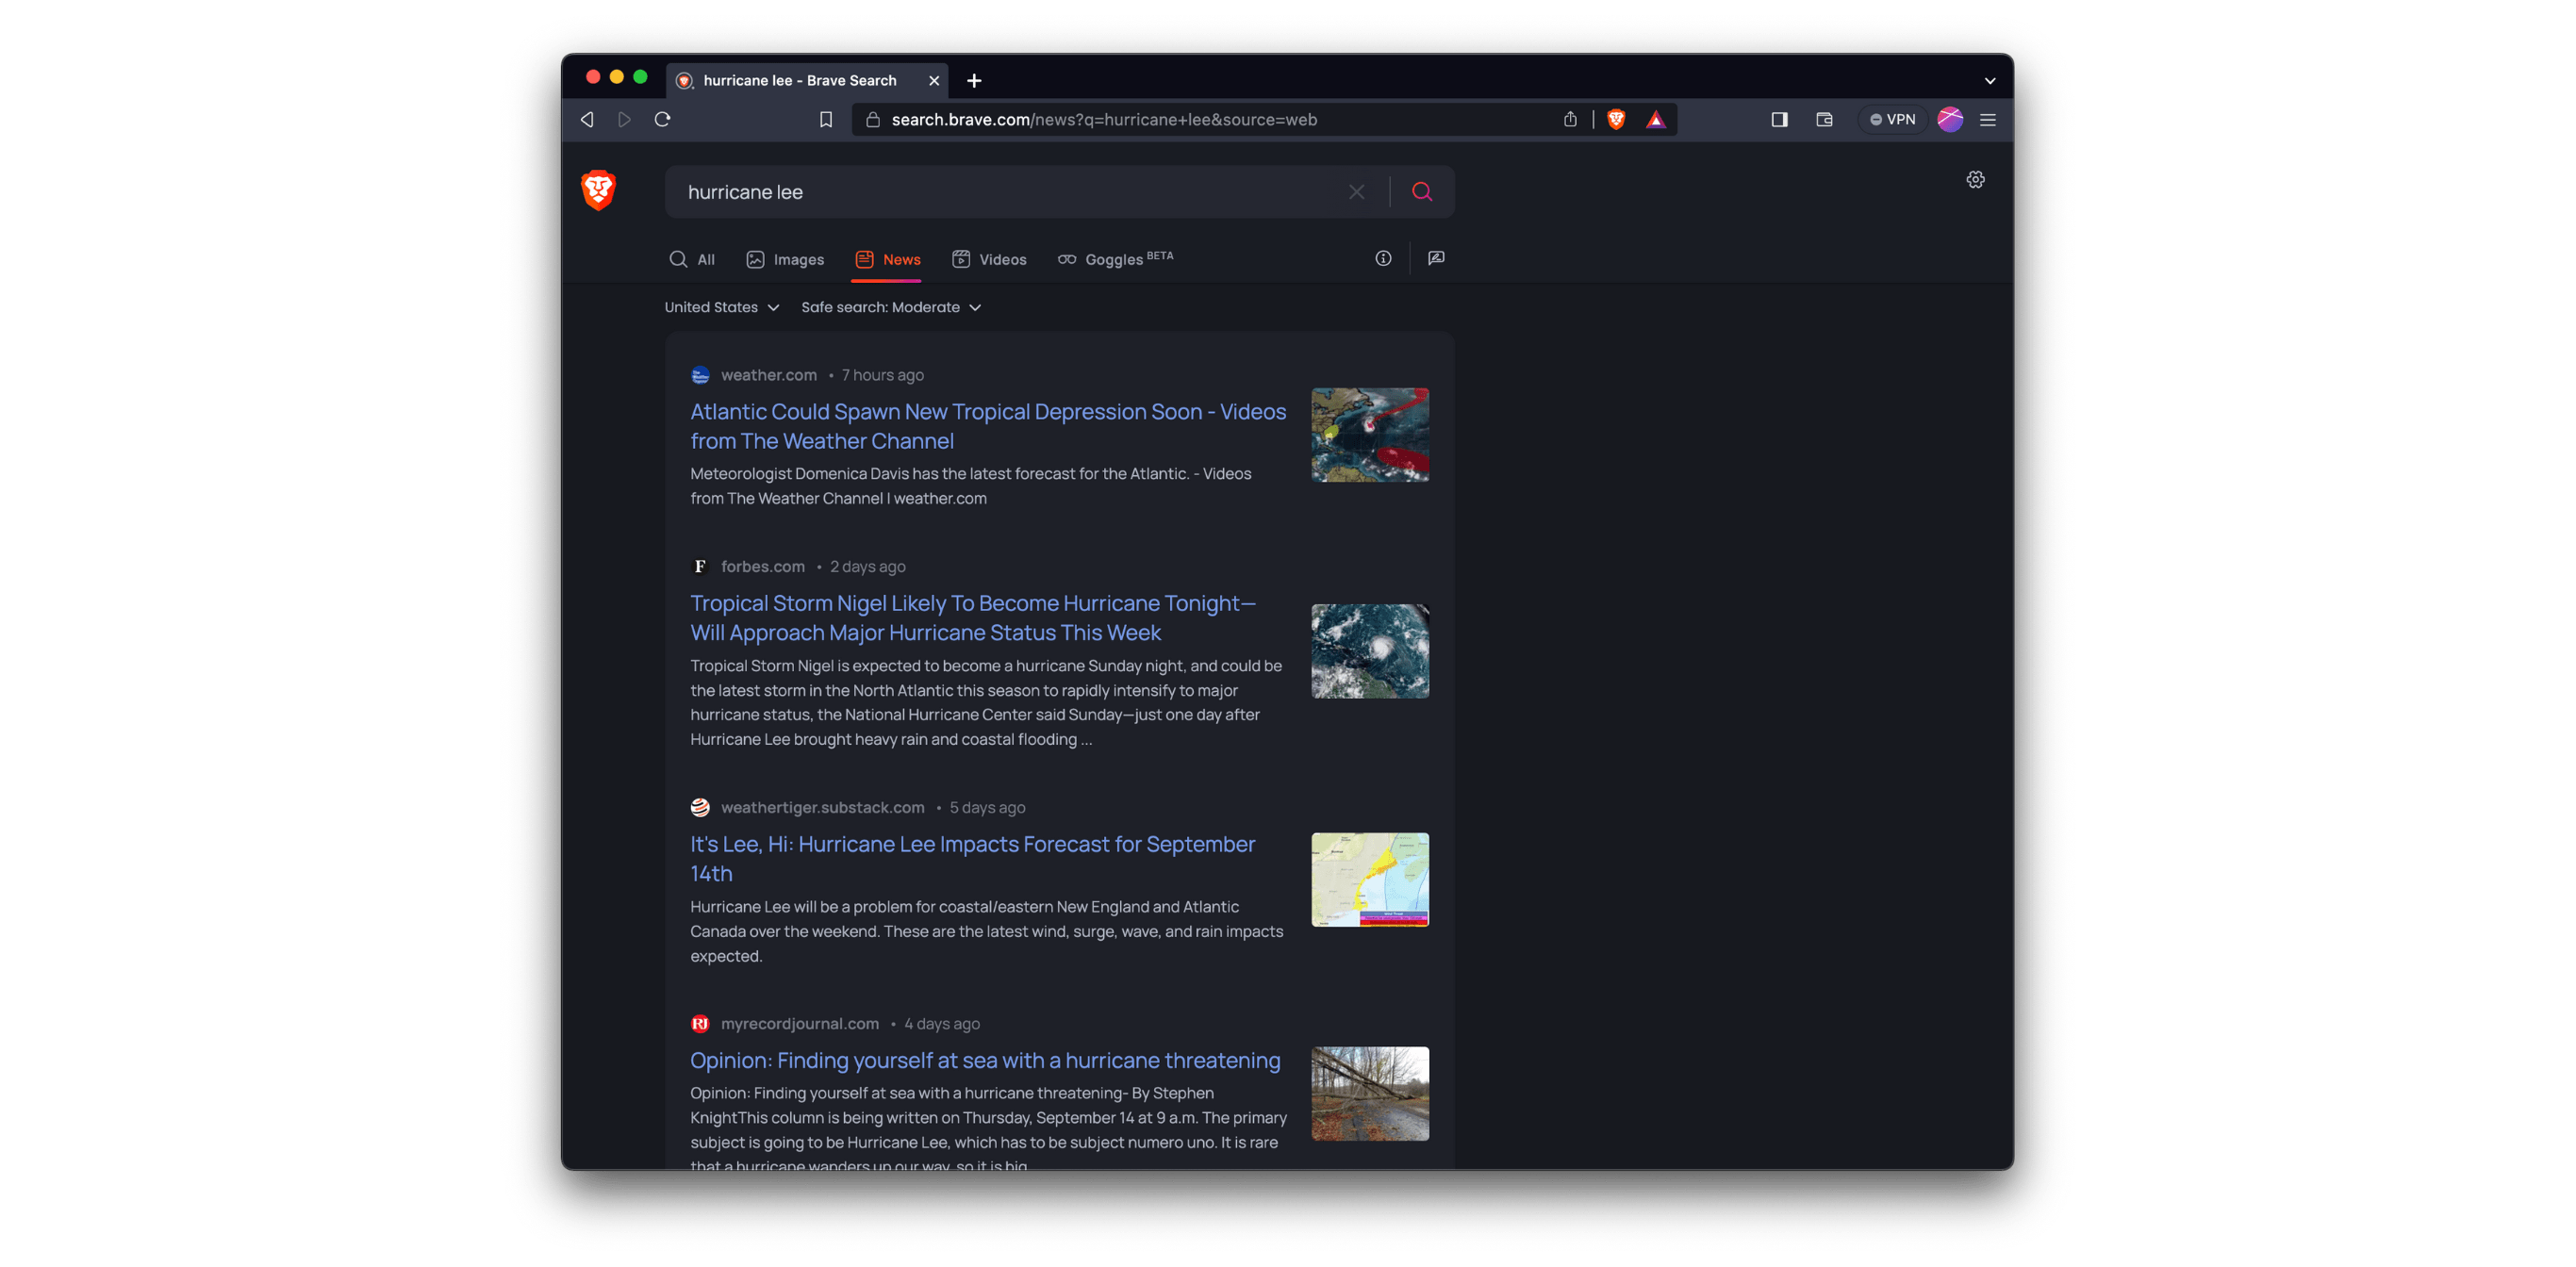Open a new tab with plus button

coord(974,81)
